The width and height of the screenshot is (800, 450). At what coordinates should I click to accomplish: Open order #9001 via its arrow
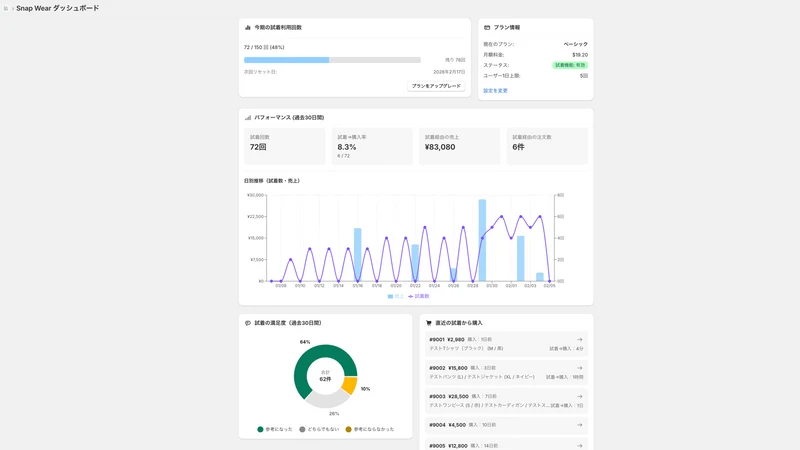click(x=580, y=339)
